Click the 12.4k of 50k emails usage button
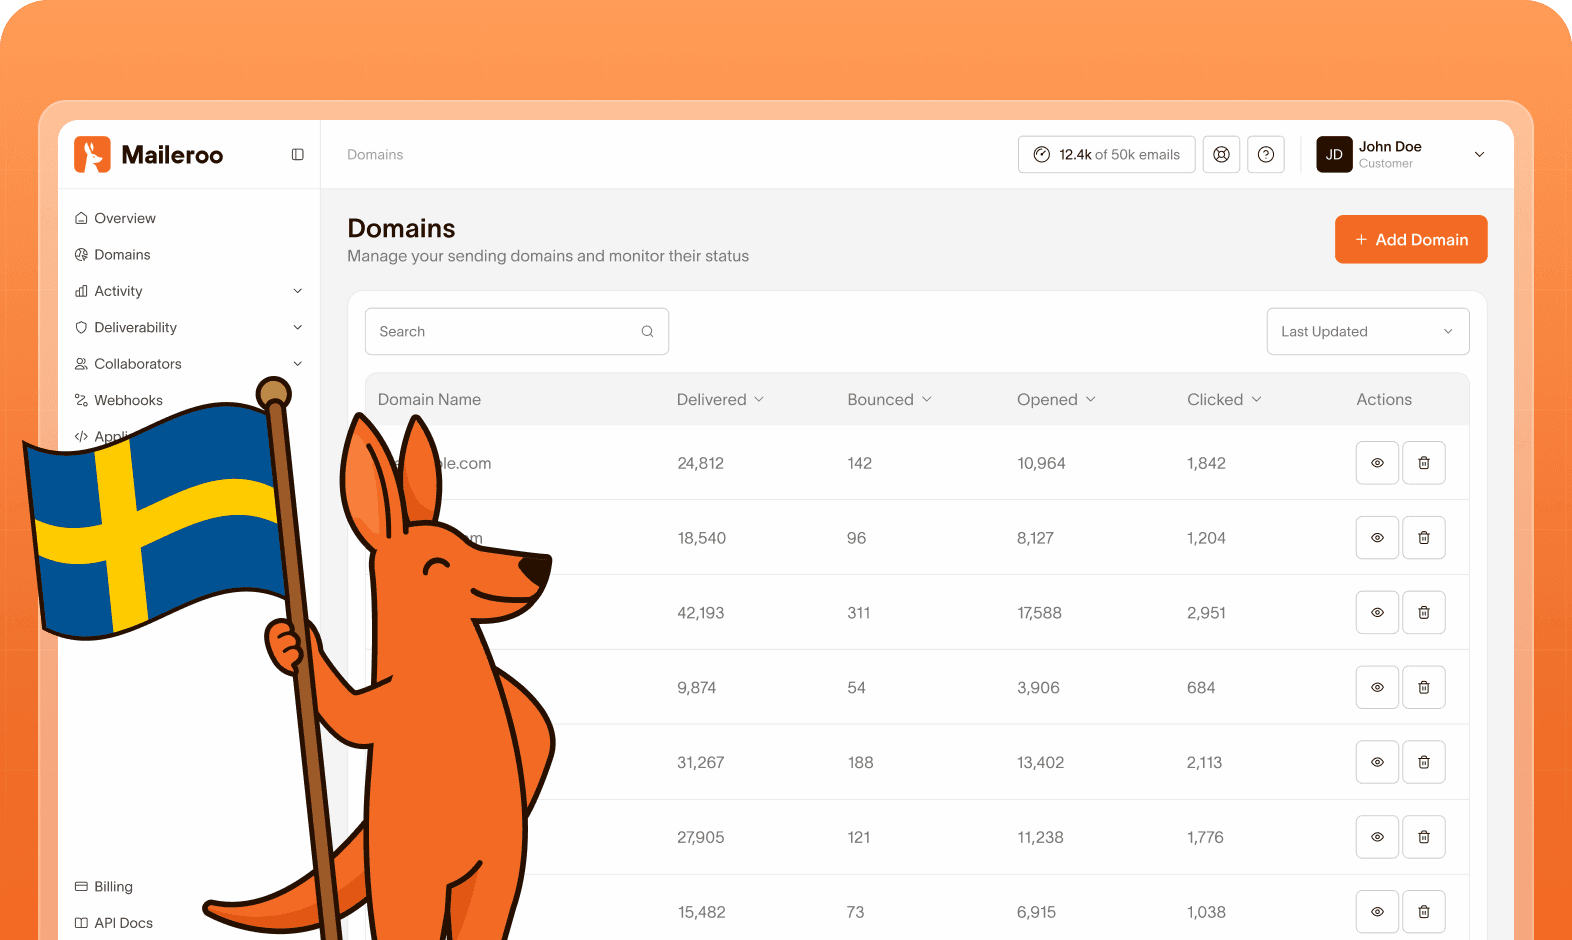1572x940 pixels. [1107, 155]
